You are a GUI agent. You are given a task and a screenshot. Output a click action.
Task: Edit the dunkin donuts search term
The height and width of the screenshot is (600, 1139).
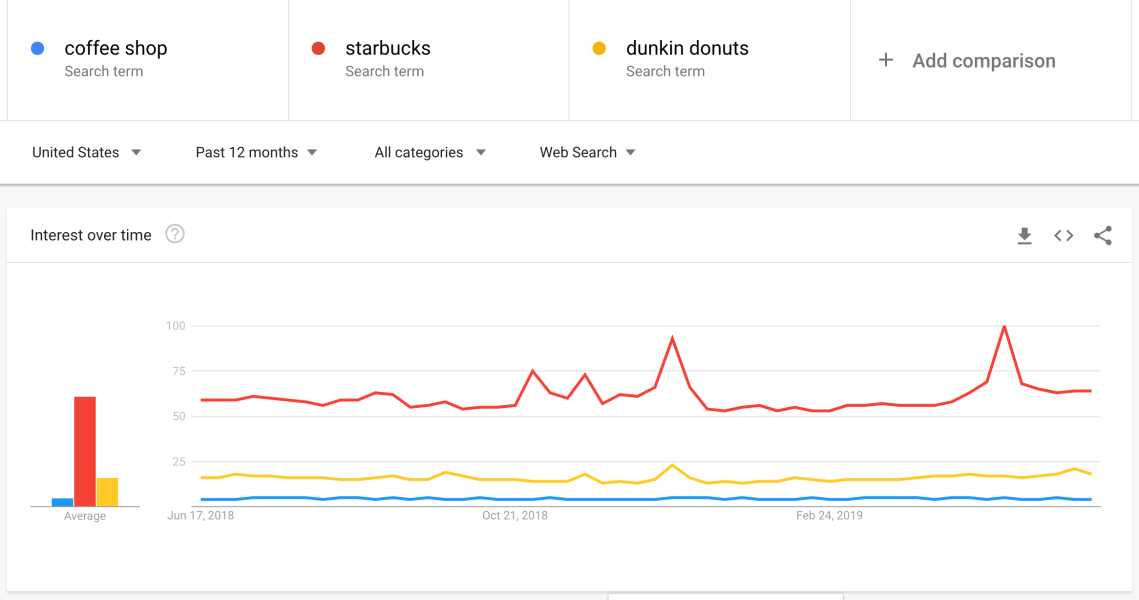pyautogui.click(x=687, y=48)
